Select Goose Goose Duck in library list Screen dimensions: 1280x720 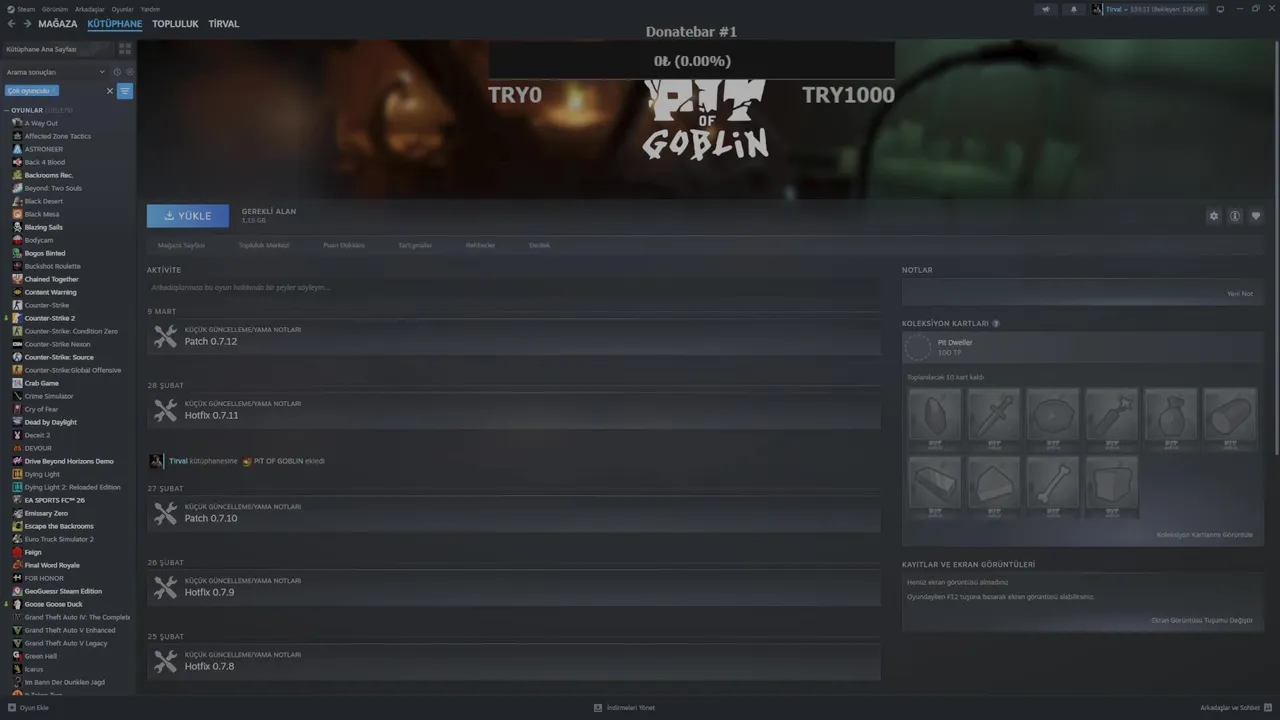(x=54, y=604)
